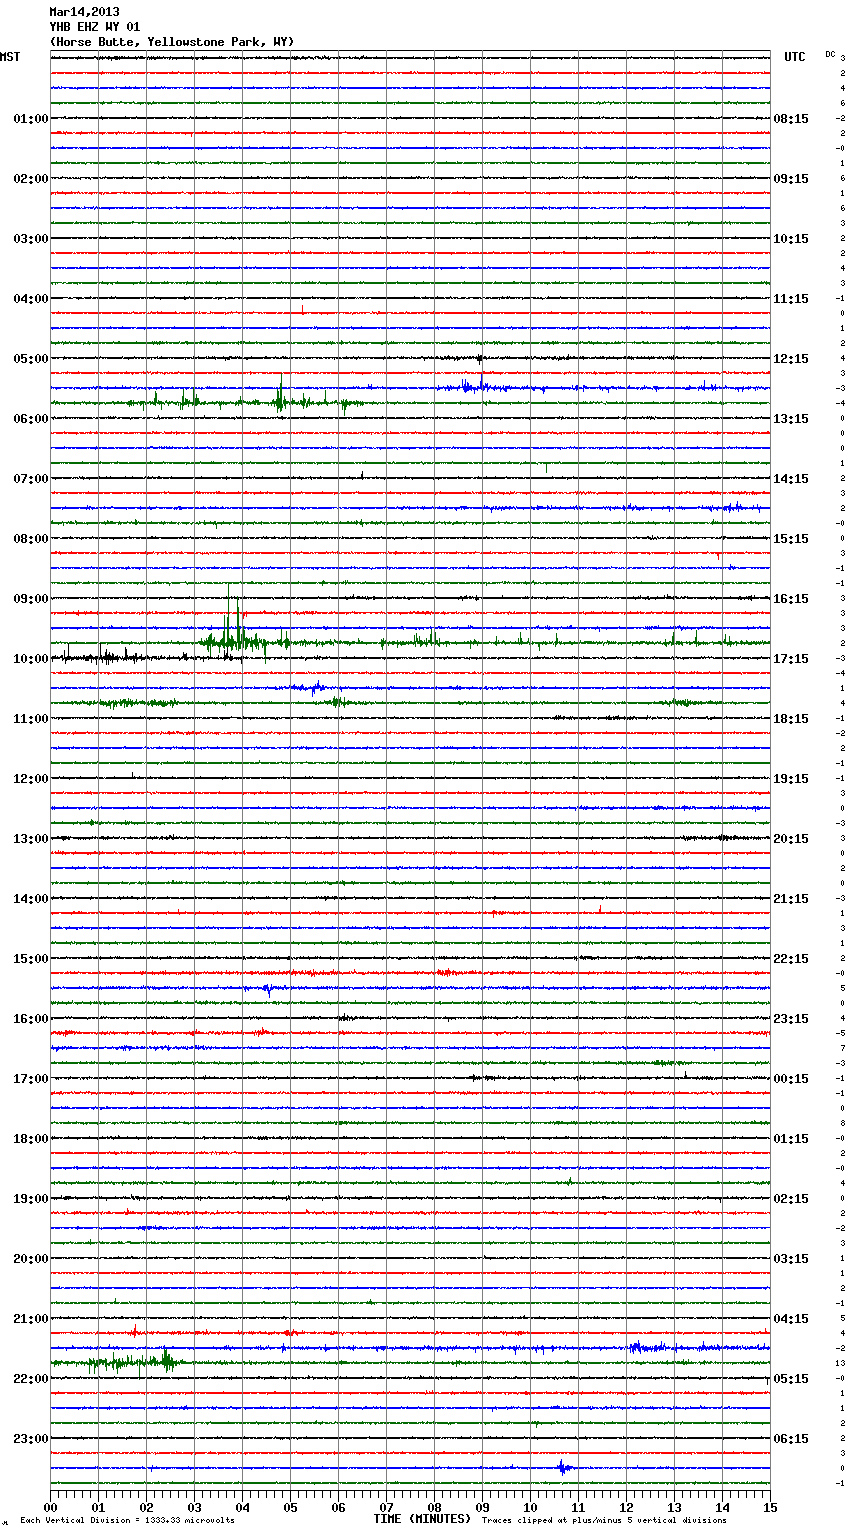
Task: Select the 21:00 MST time label
Action: coord(31,1319)
